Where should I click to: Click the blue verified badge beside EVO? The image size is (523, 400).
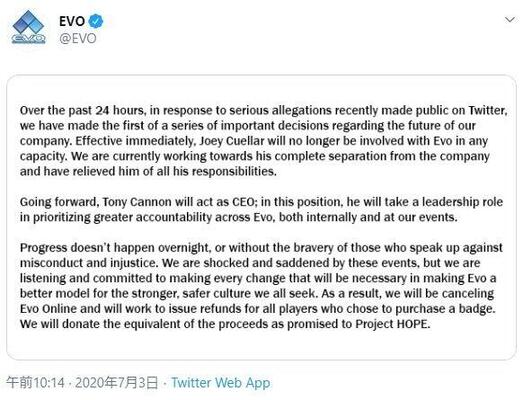[x=96, y=21]
